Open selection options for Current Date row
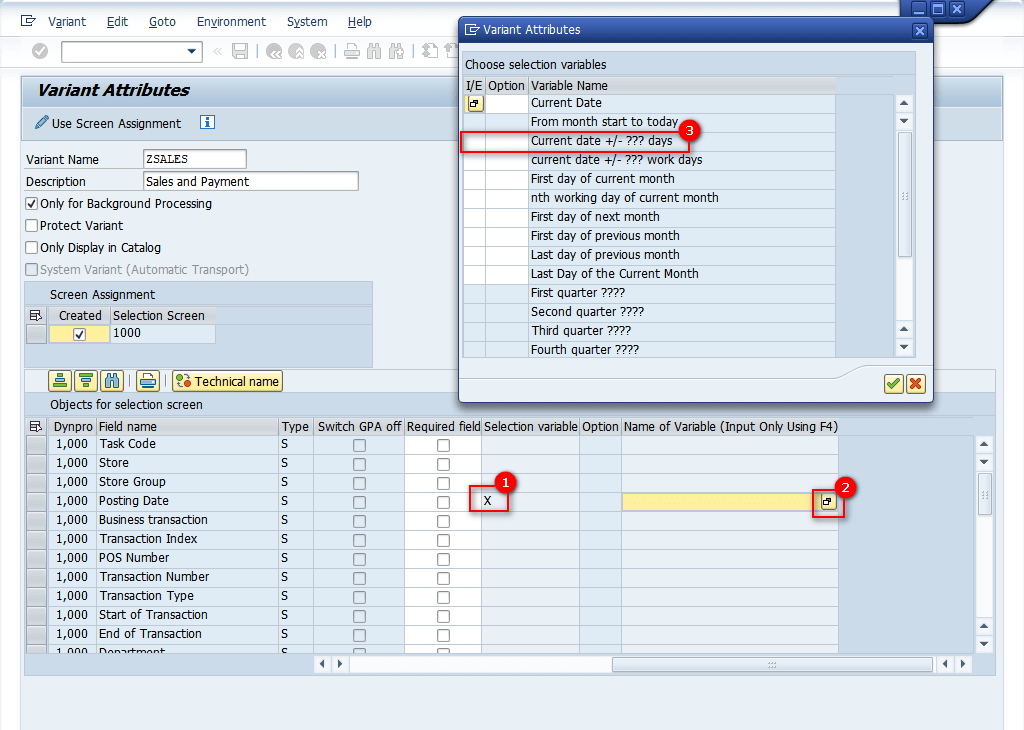Image resolution: width=1024 pixels, height=730 pixels. point(474,104)
